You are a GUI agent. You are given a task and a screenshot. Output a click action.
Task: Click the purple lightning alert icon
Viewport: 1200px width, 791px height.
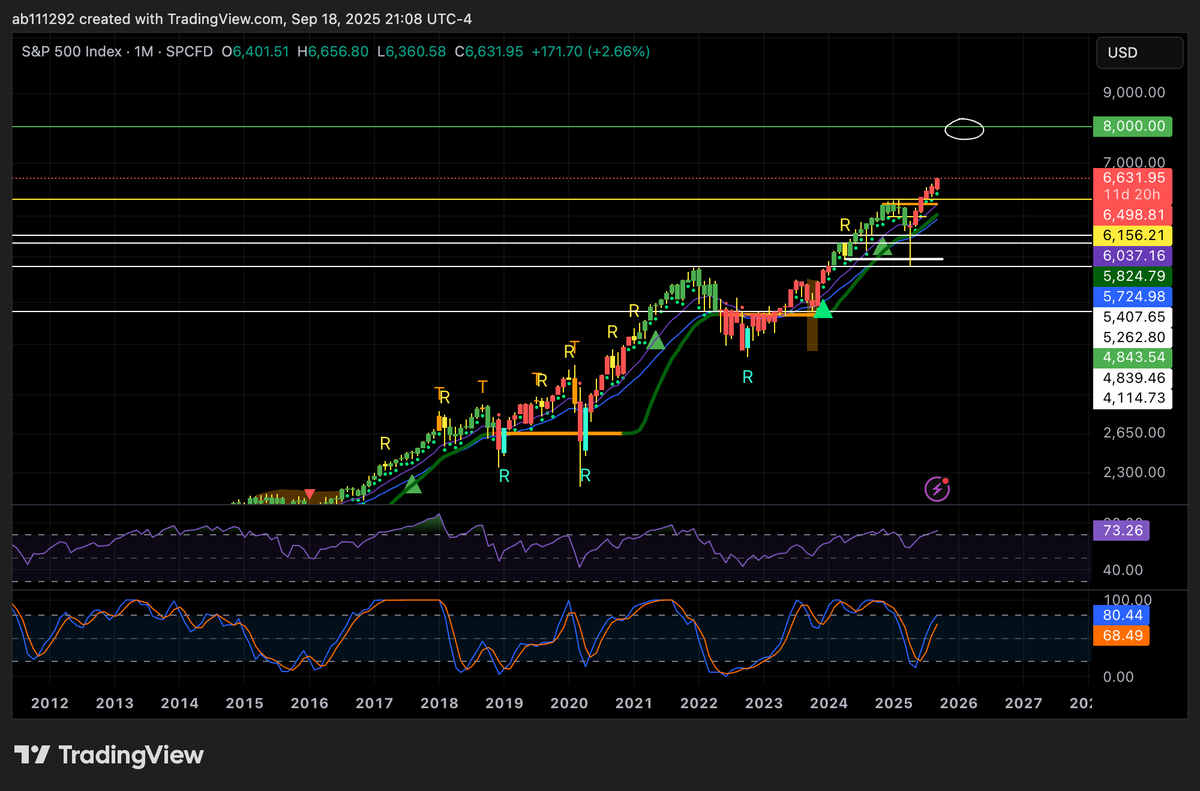937,489
